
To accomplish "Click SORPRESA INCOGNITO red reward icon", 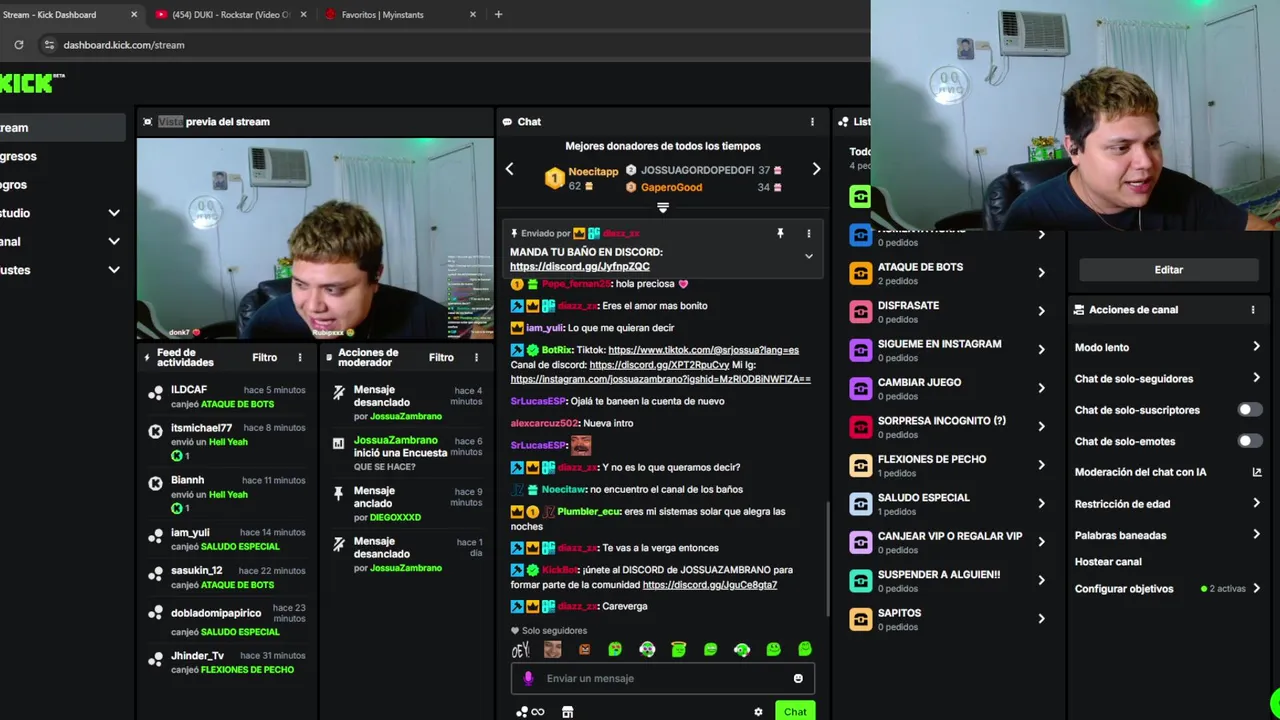I will click(x=860, y=426).
